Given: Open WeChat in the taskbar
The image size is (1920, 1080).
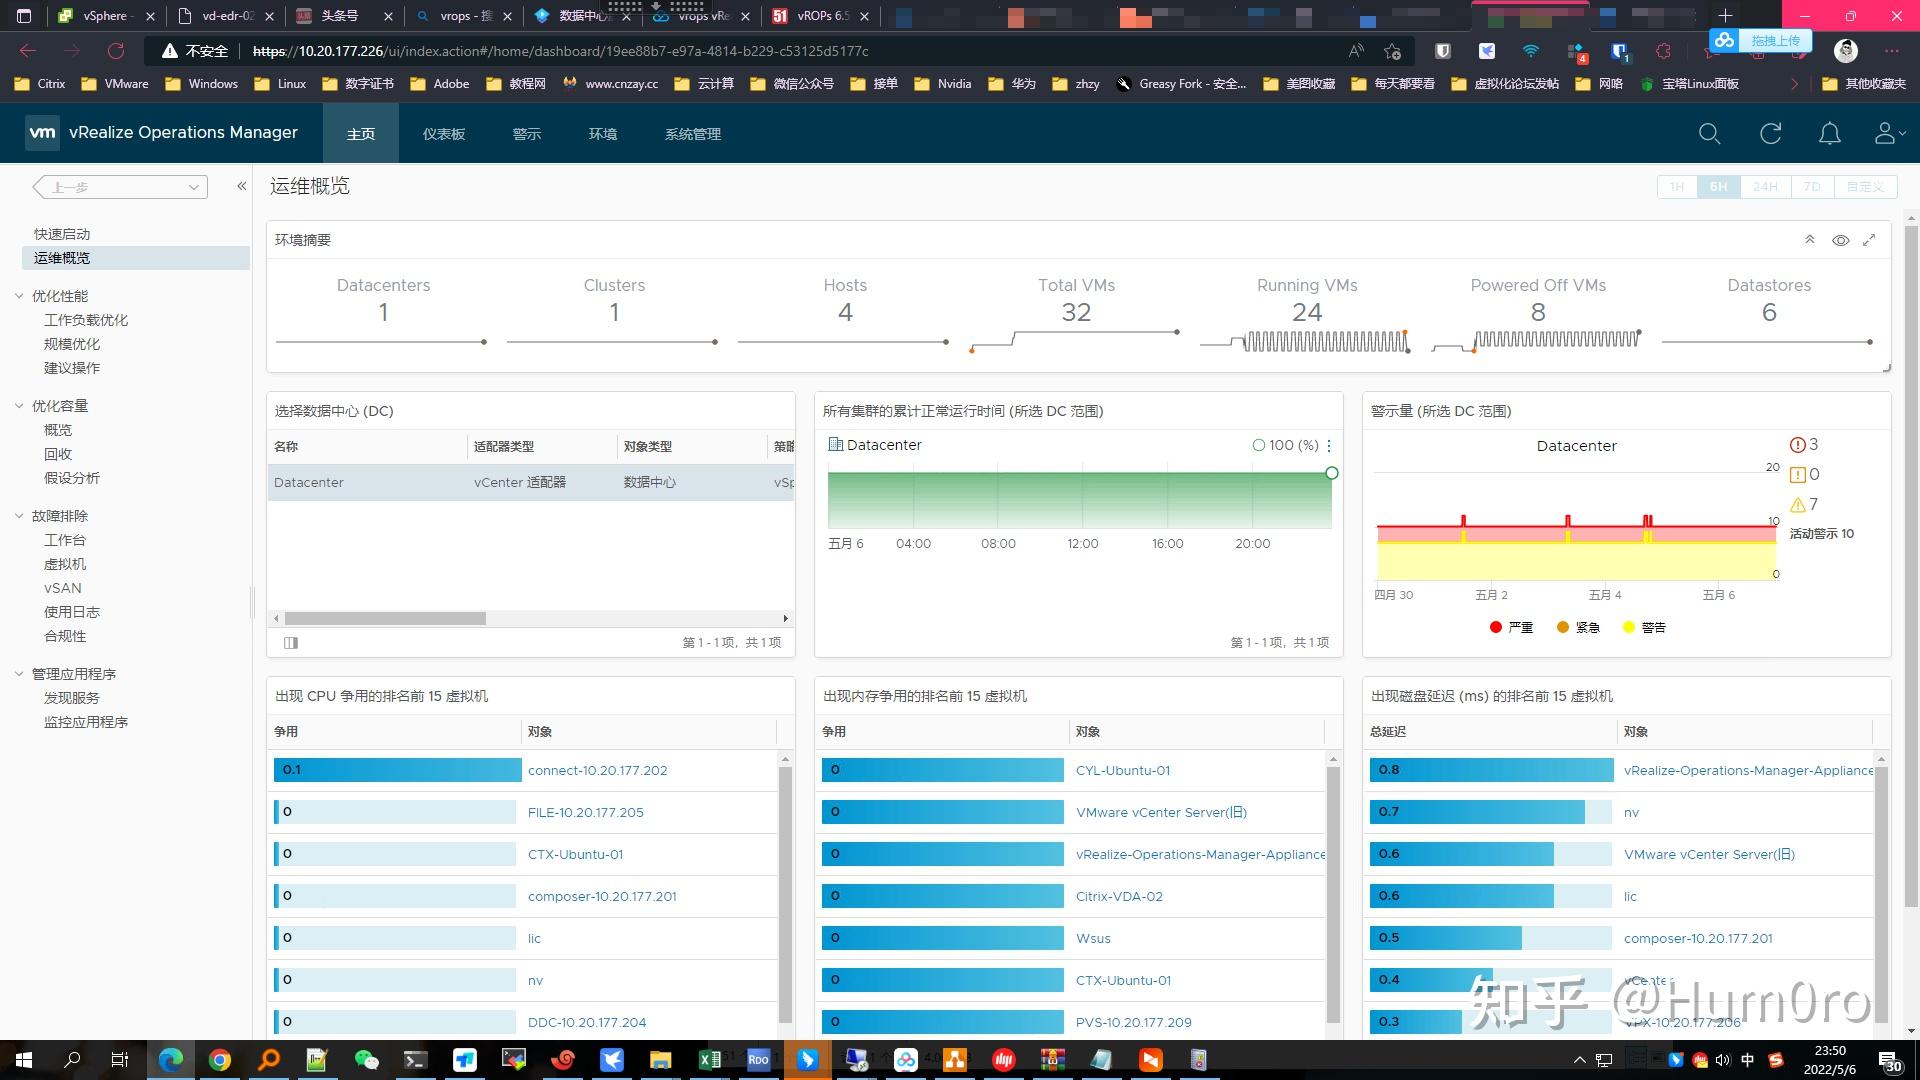Looking at the screenshot, I should point(367,1060).
